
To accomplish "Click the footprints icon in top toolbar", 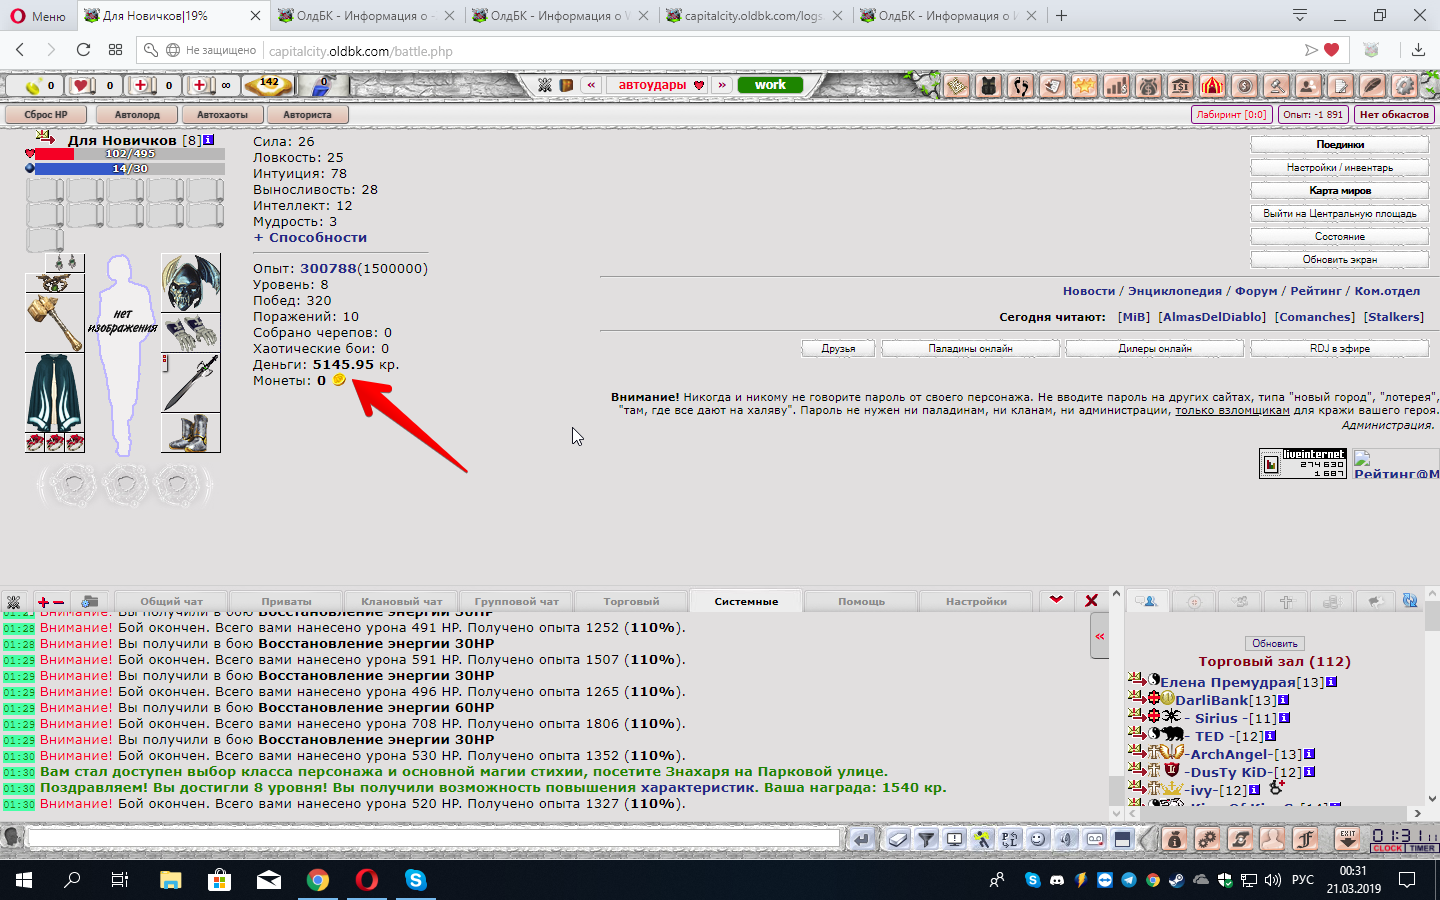I will coord(1021,86).
